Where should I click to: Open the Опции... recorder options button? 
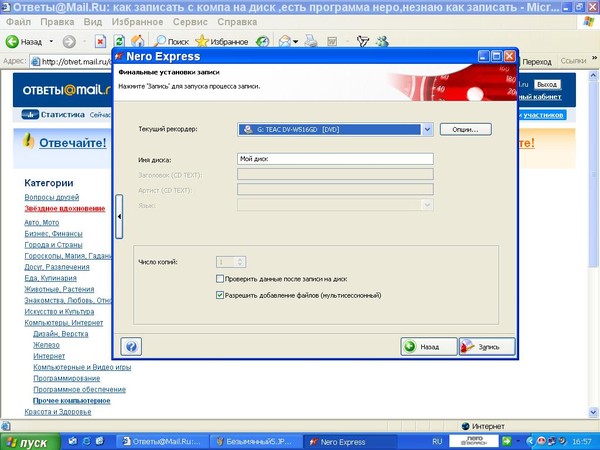(x=465, y=129)
